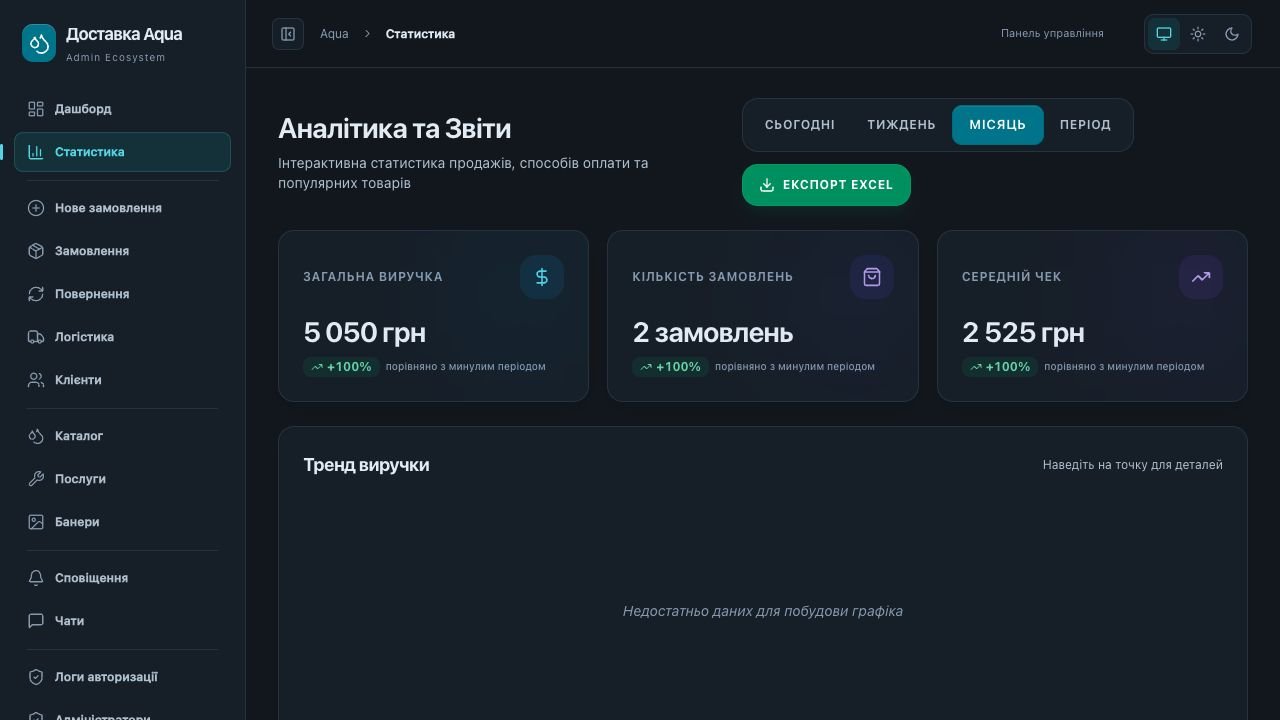Click the dollar icon on Загальна виручка card
The height and width of the screenshot is (720, 1280).
pyautogui.click(x=542, y=277)
